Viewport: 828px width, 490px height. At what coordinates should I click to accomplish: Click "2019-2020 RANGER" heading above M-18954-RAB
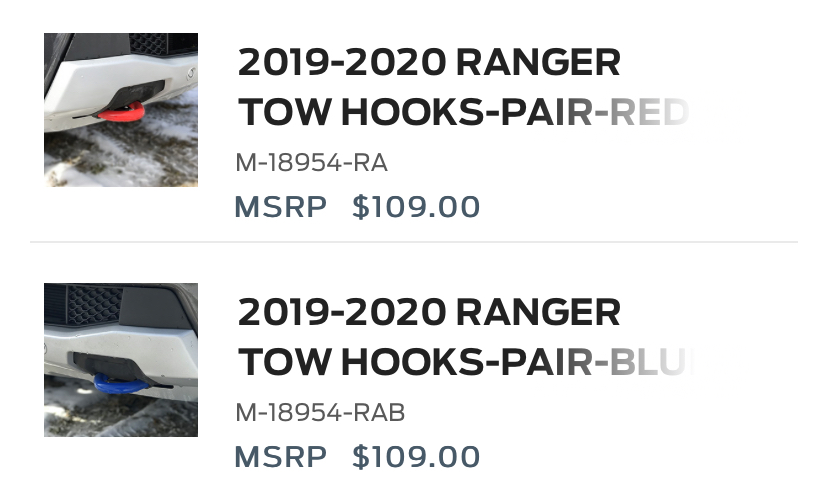pos(429,312)
